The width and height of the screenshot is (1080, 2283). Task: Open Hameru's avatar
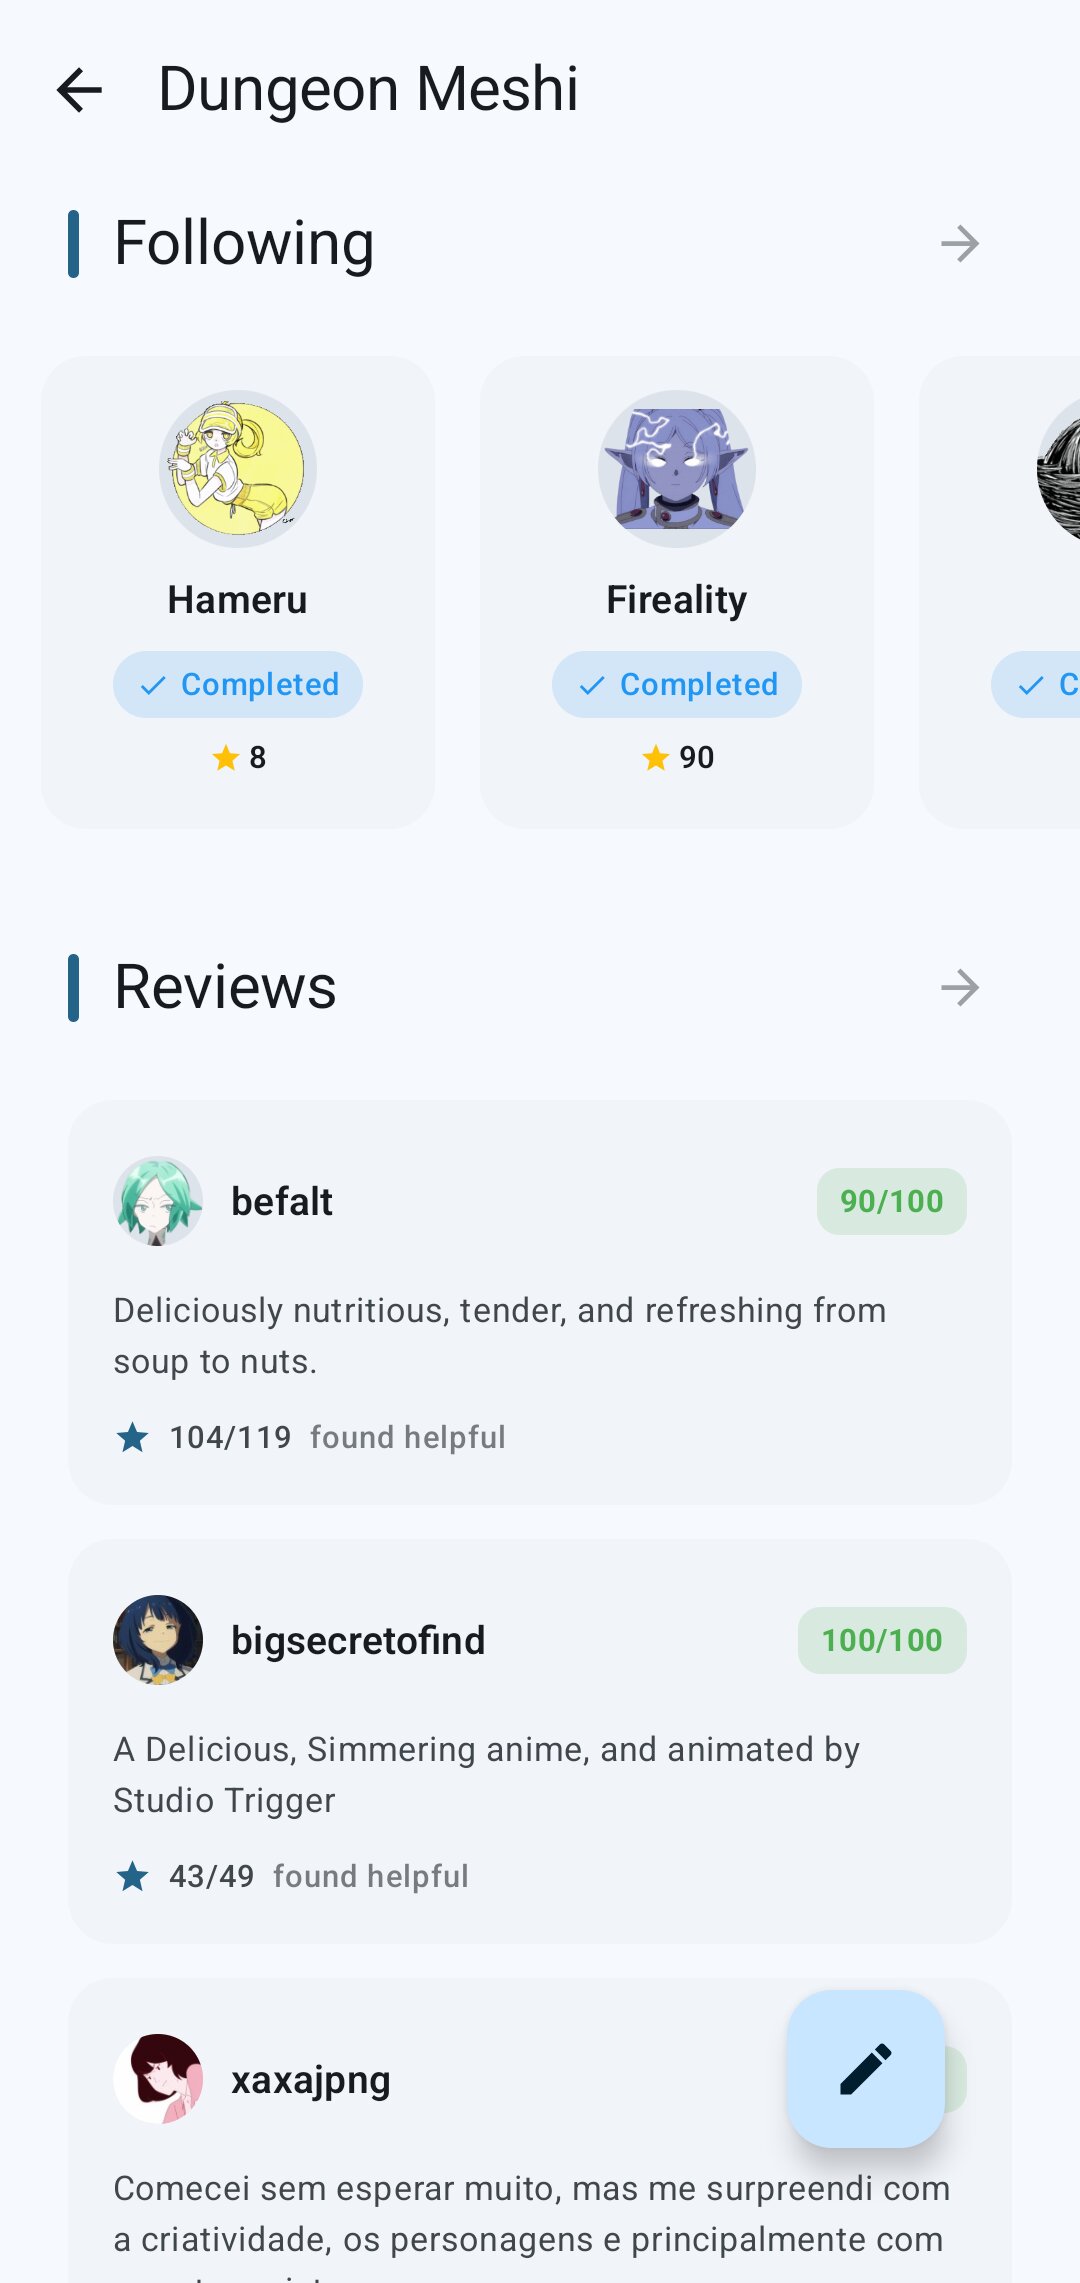[238, 469]
